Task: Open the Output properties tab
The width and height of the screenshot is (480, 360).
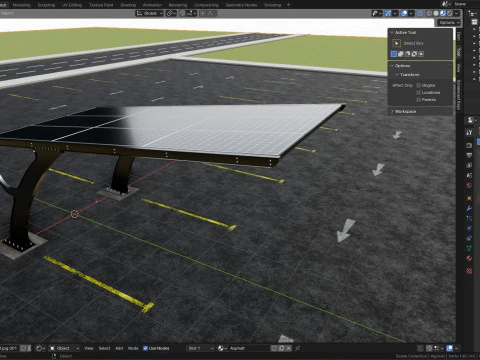Action: 469,155
